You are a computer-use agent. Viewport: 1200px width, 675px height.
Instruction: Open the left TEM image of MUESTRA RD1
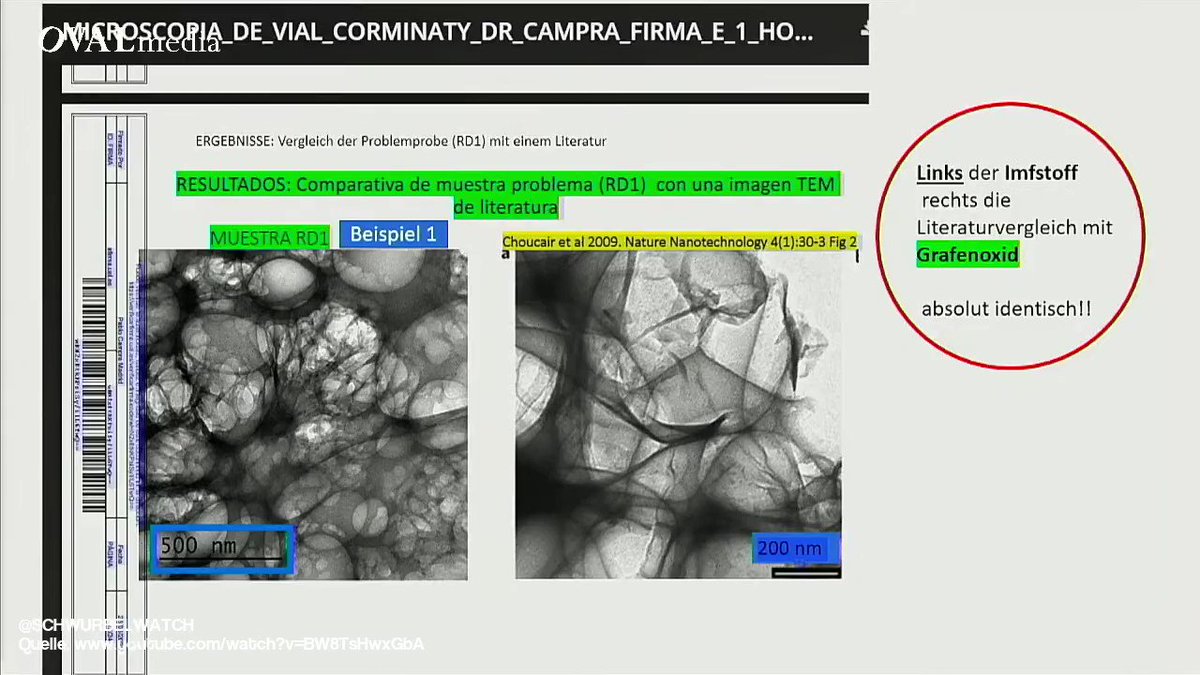coord(303,414)
